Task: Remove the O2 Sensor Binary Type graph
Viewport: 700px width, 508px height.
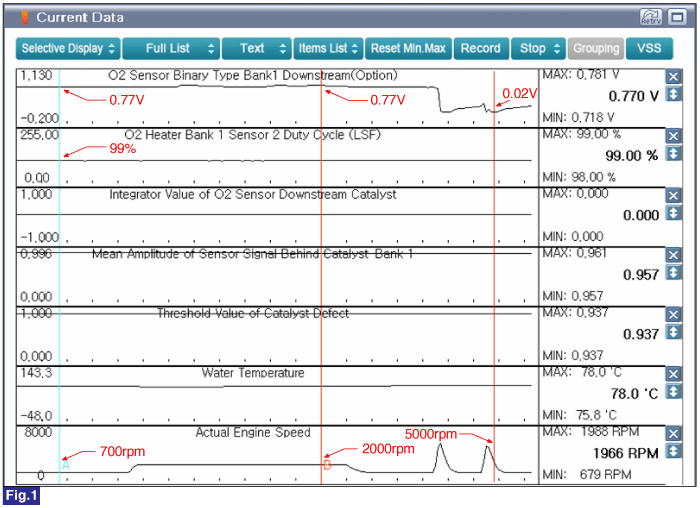Action: [673, 76]
